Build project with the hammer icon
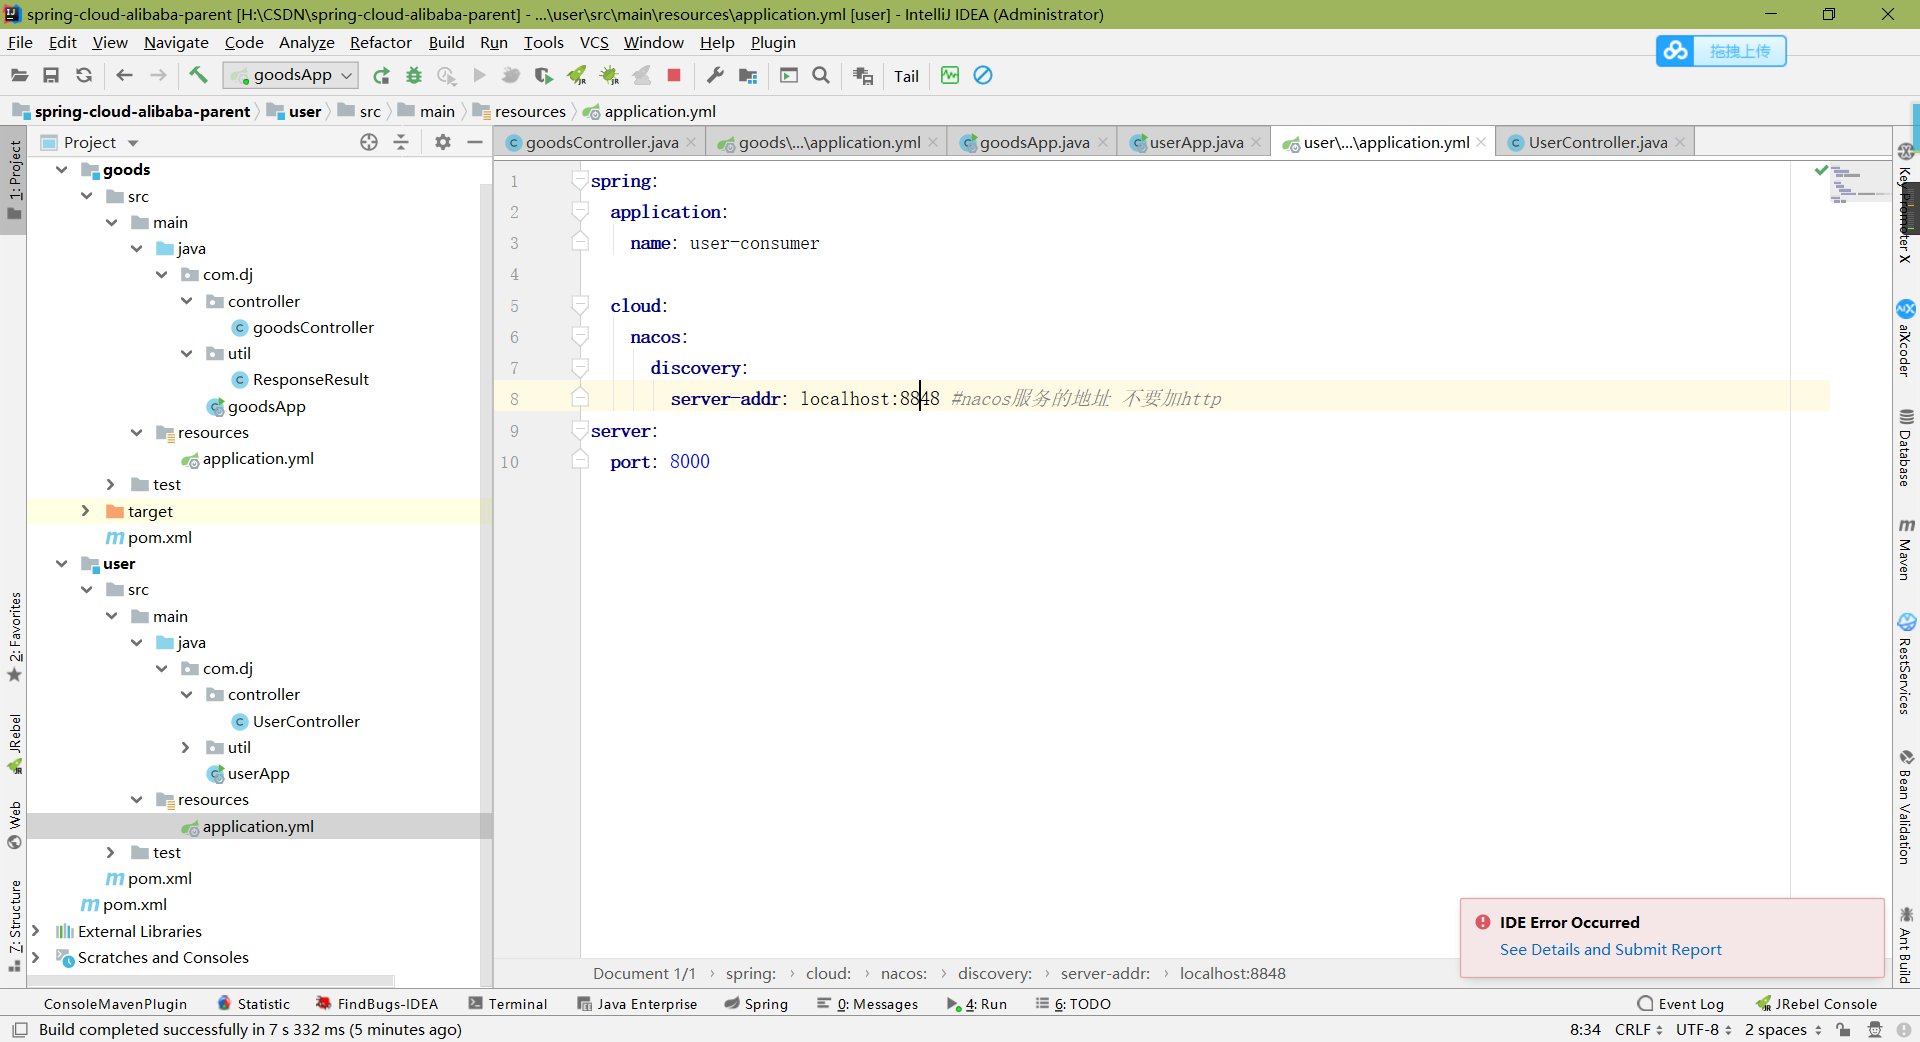This screenshot has width=1920, height=1042. (x=198, y=75)
